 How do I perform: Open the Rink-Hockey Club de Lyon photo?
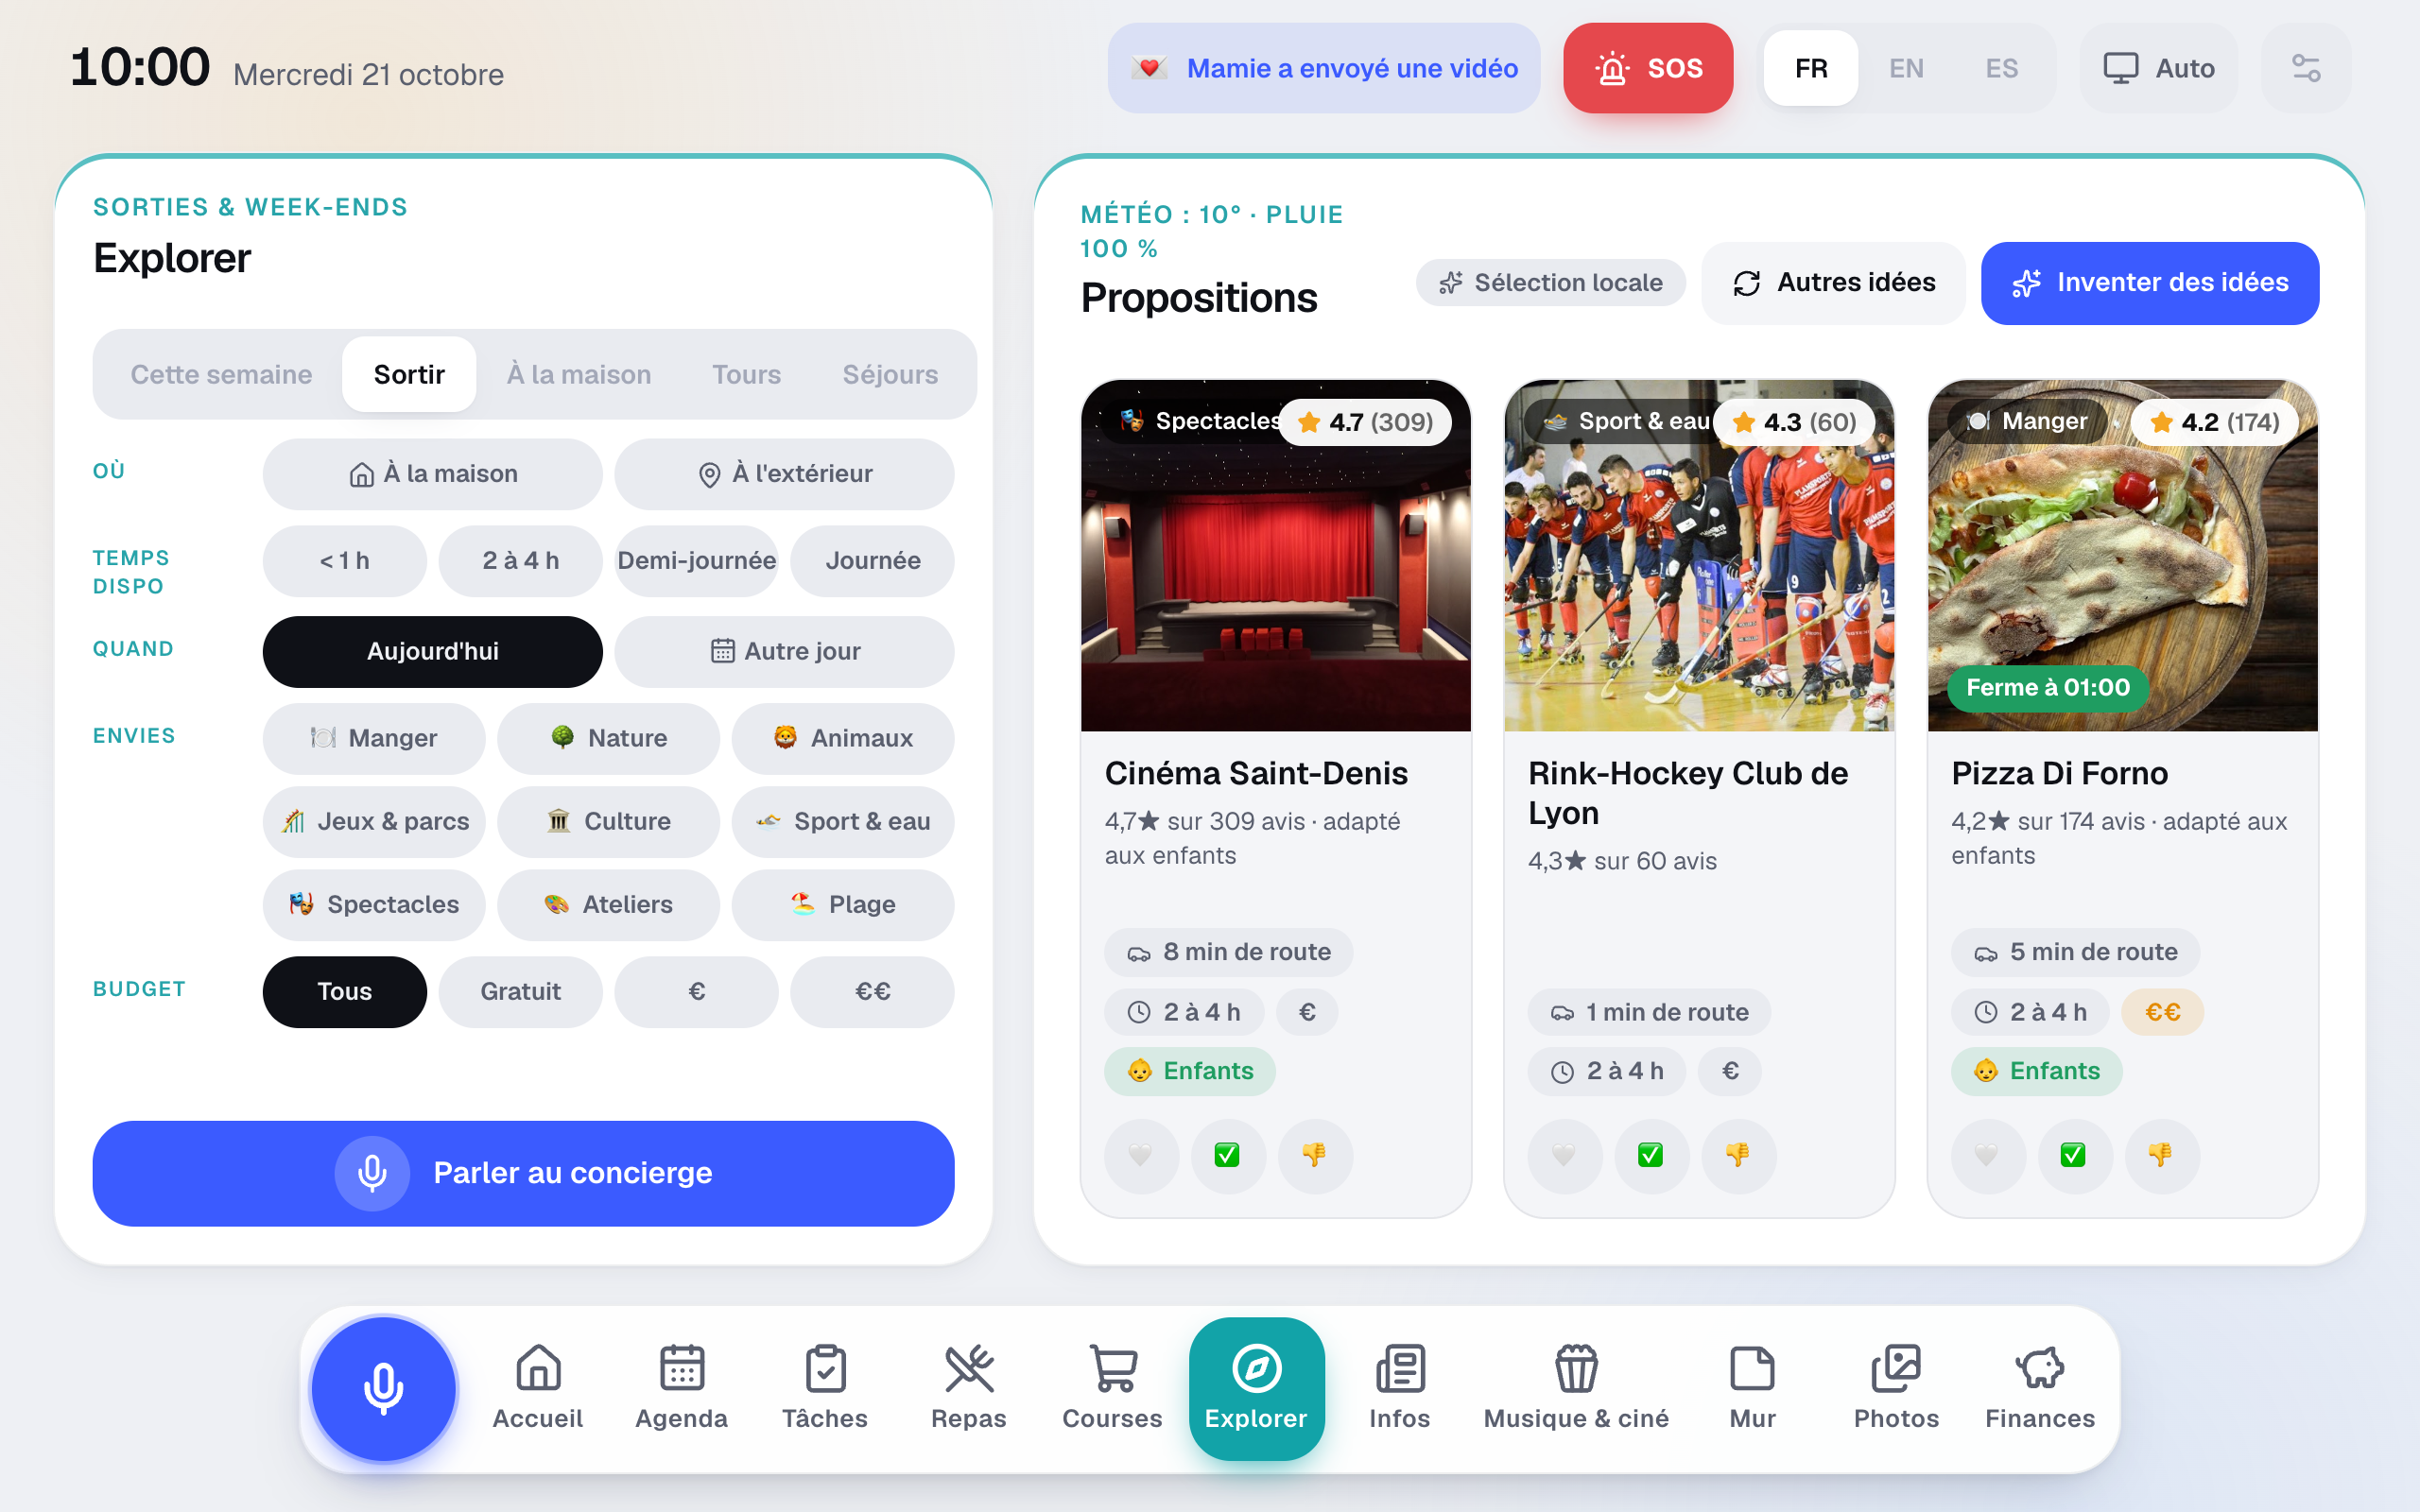pyautogui.click(x=1699, y=556)
